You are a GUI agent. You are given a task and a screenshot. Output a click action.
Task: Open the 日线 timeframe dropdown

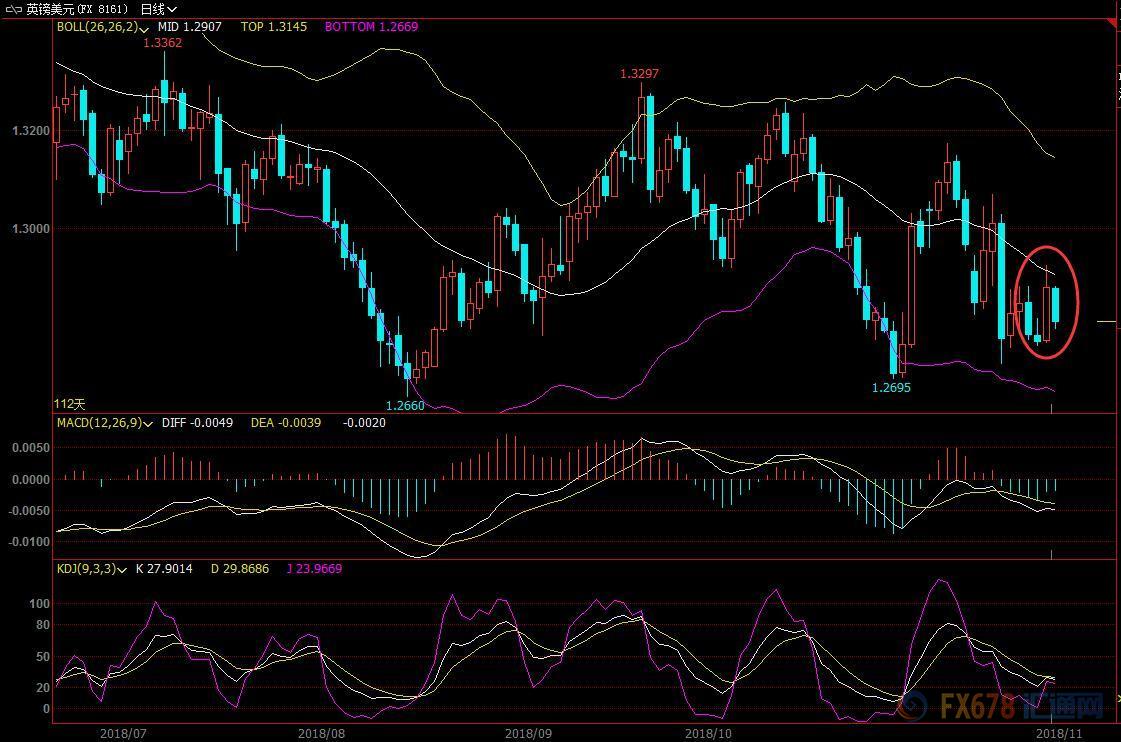point(159,9)
